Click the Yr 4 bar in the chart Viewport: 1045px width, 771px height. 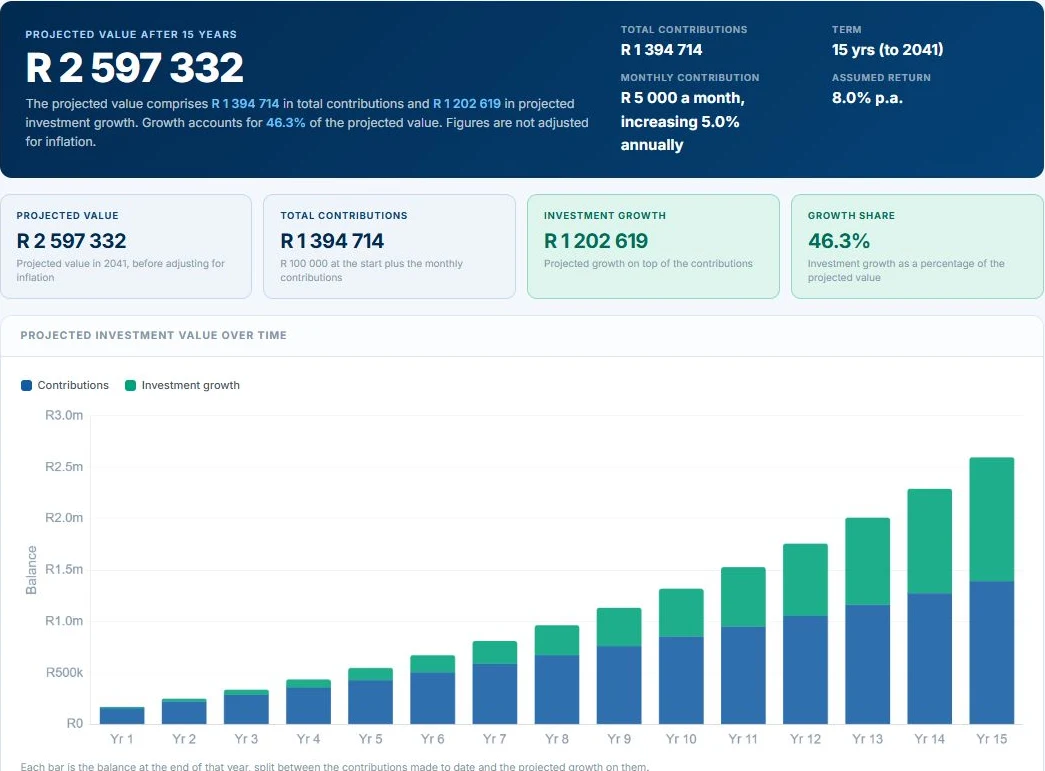coord(309,702)
